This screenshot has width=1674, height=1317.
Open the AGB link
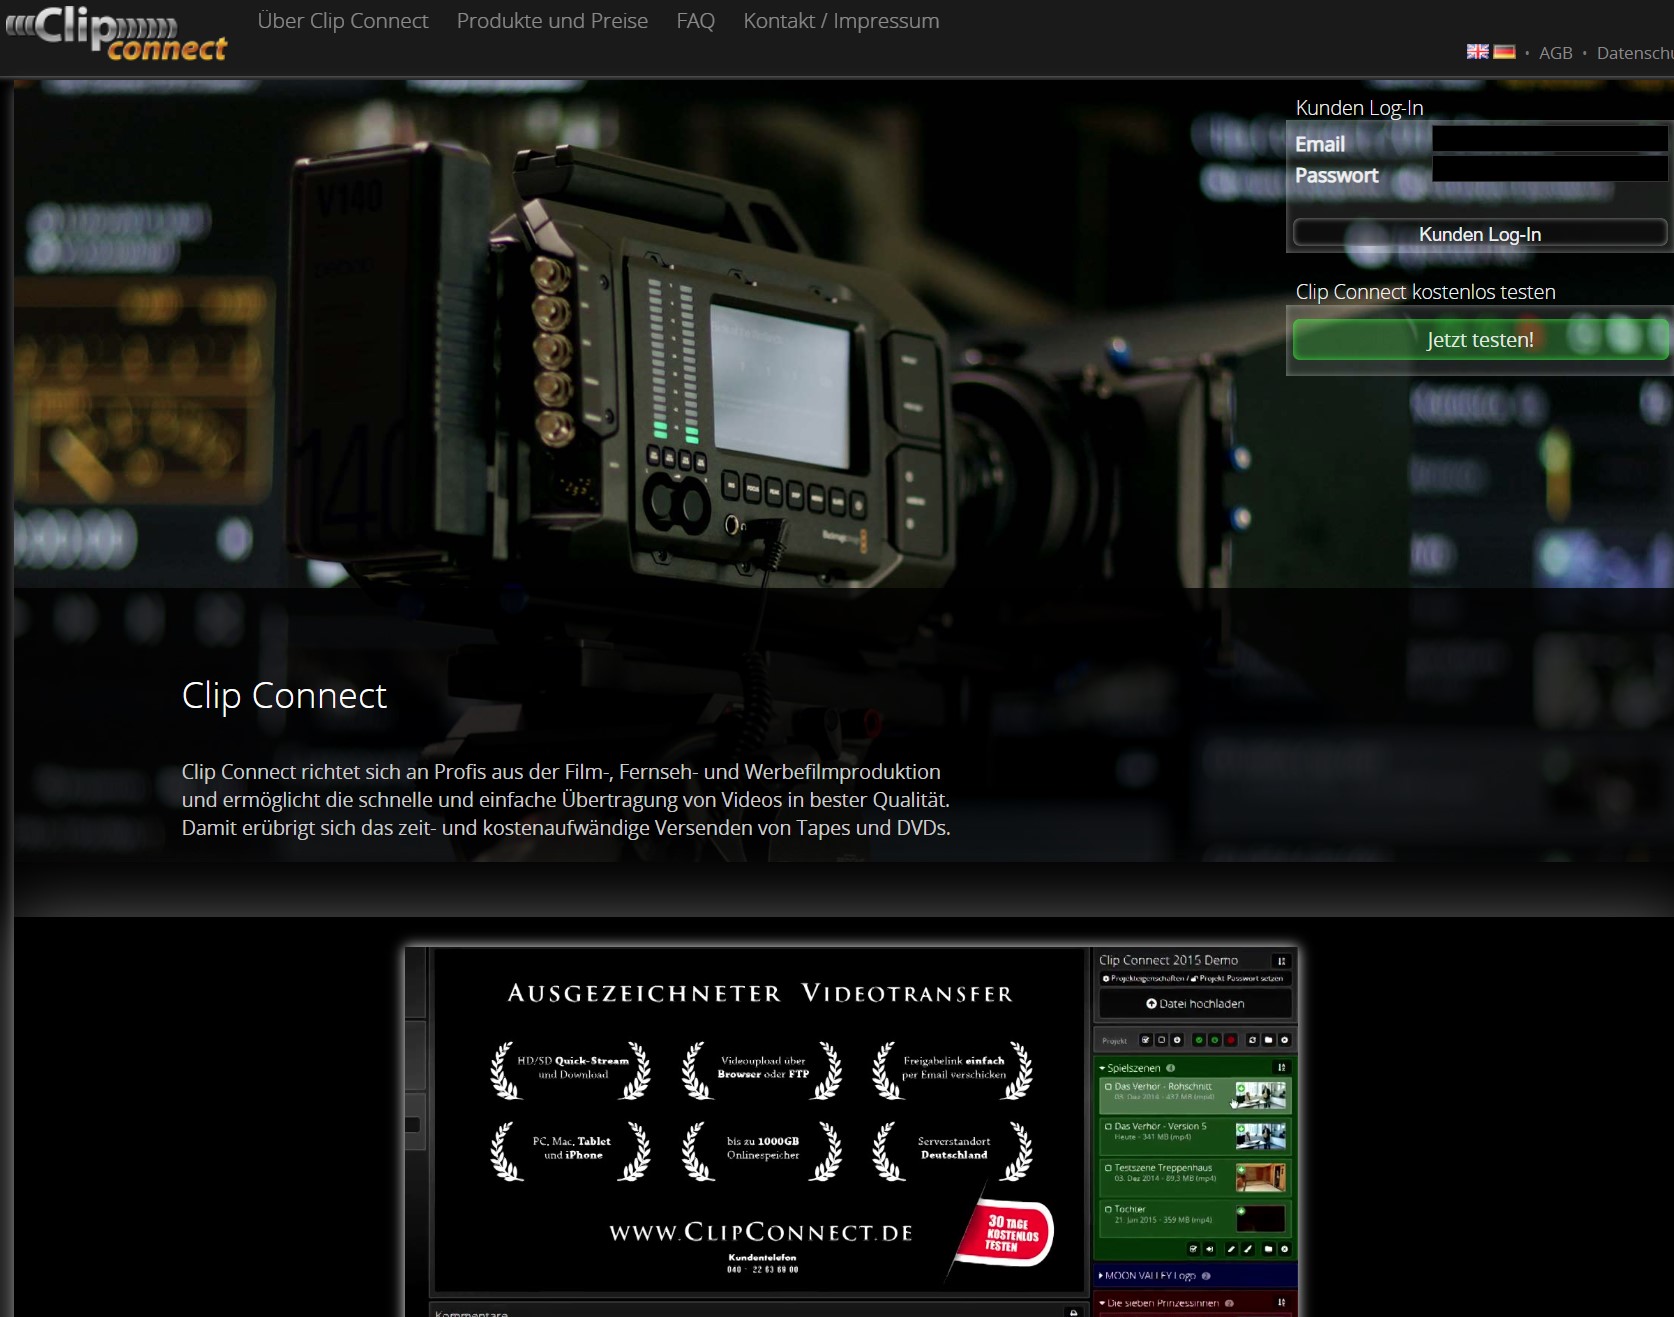[1556, 53]
